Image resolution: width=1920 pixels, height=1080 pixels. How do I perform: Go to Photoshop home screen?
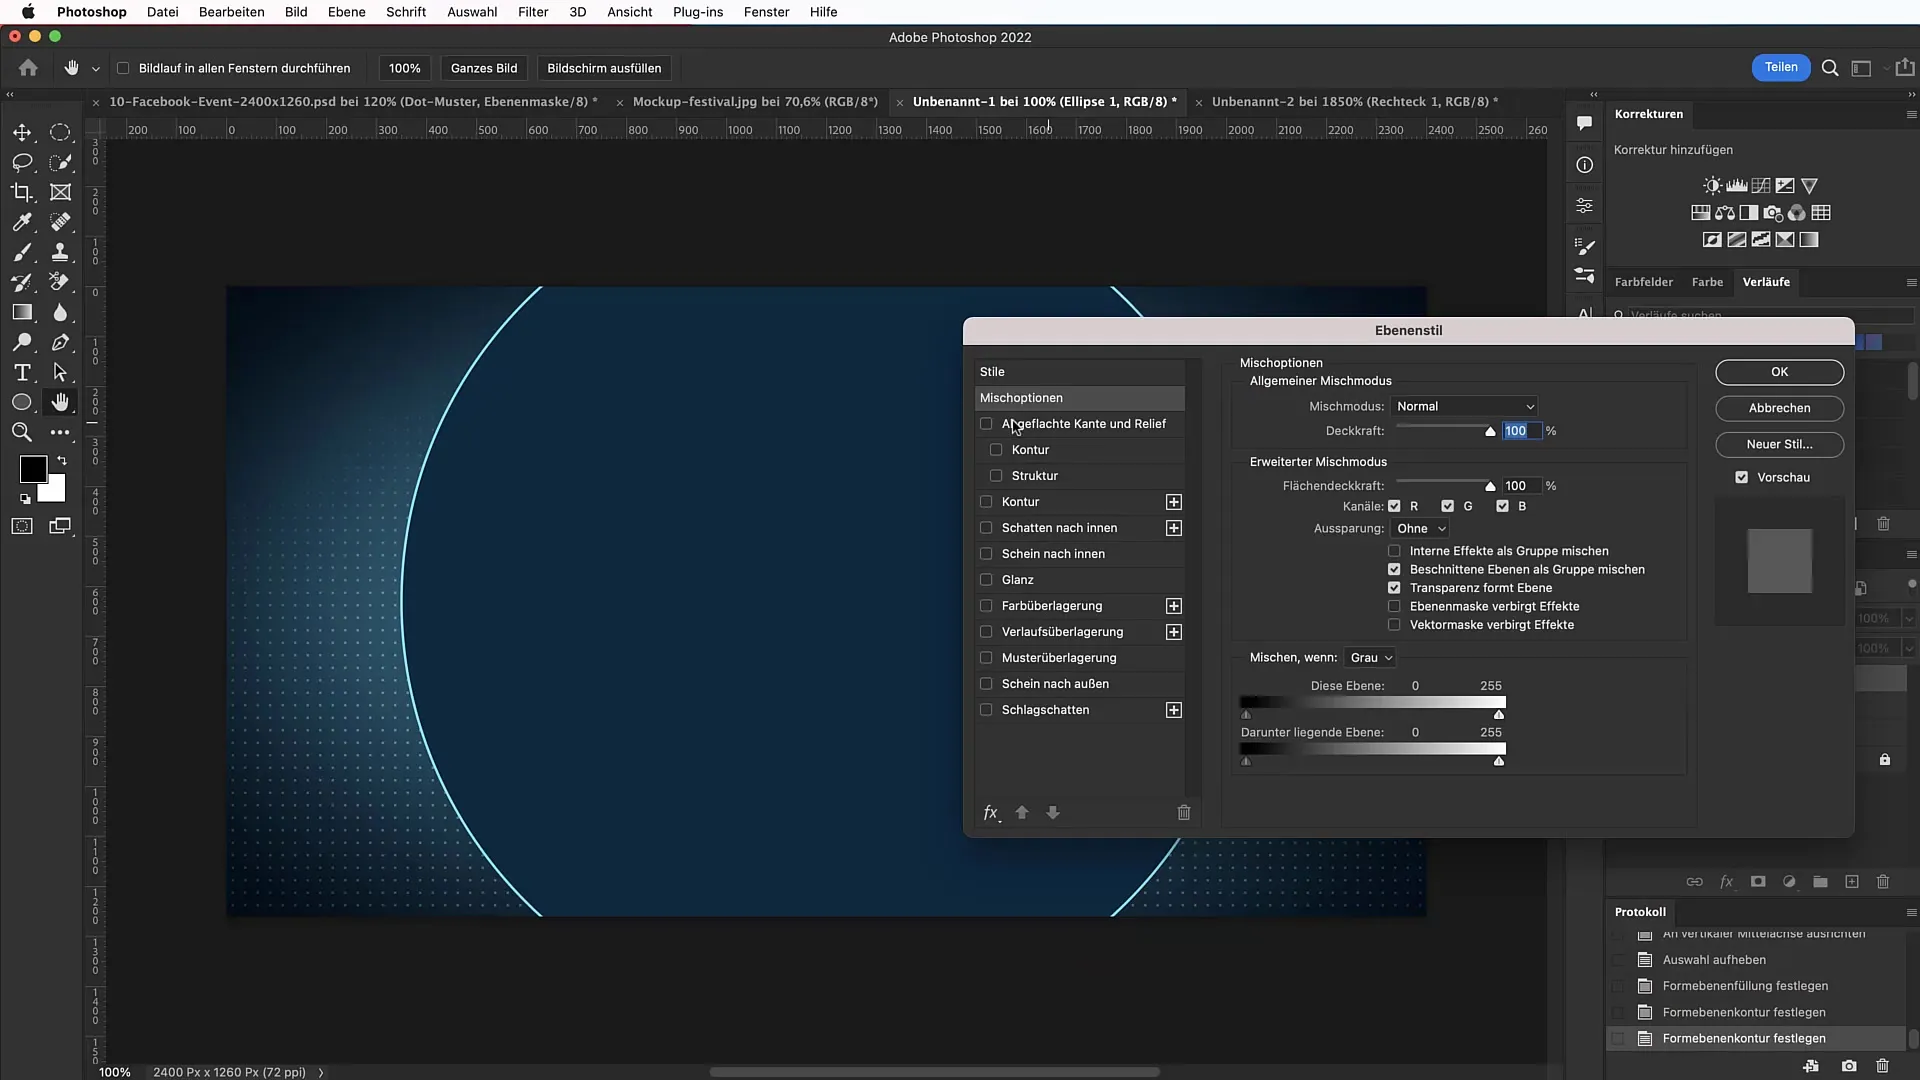[x=28, y=68]
